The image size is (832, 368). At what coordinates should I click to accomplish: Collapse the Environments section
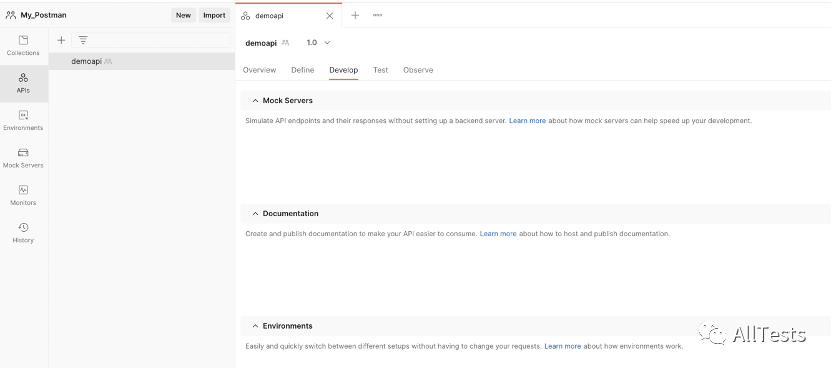(255, 326)
